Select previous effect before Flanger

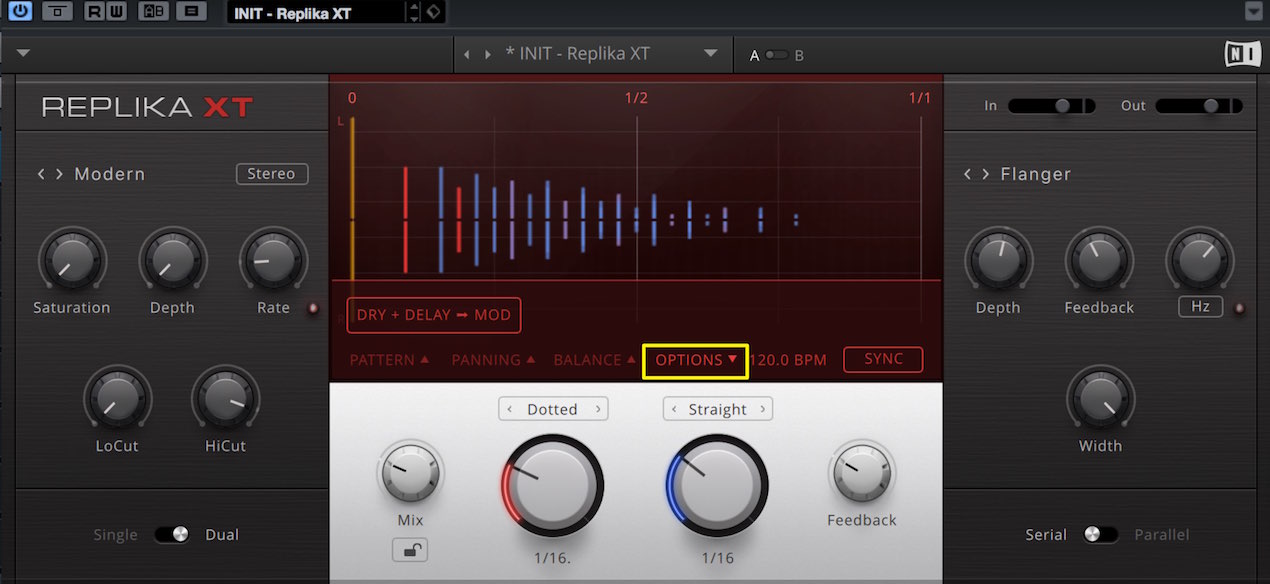pos(968,174)
